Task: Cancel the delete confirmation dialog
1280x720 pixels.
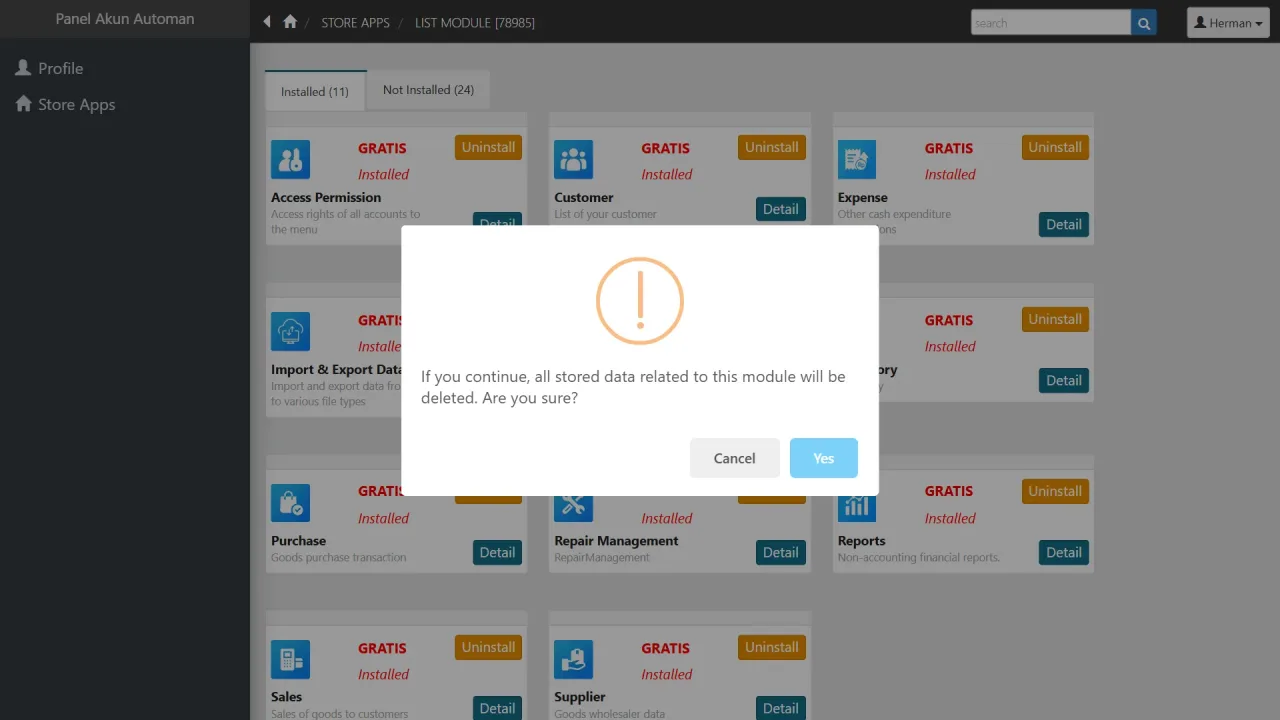Action: coord(734,458)
